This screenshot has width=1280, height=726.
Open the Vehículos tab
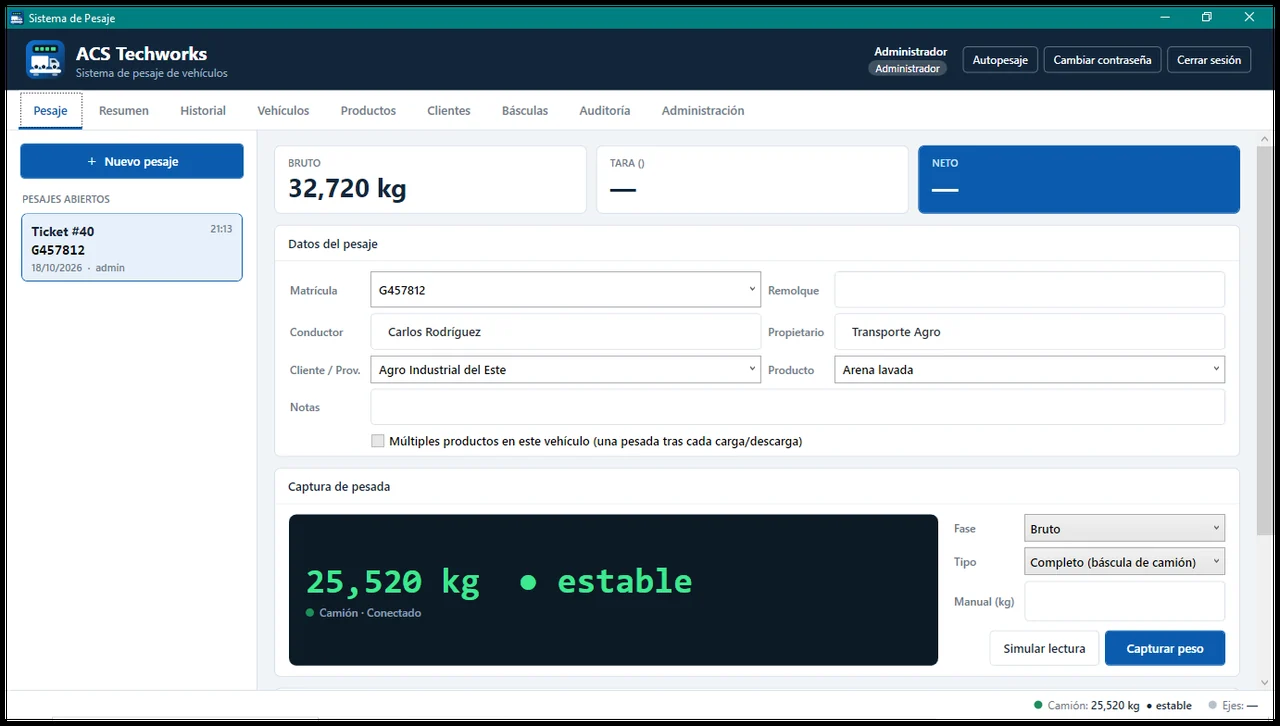[x=283, y=111]
